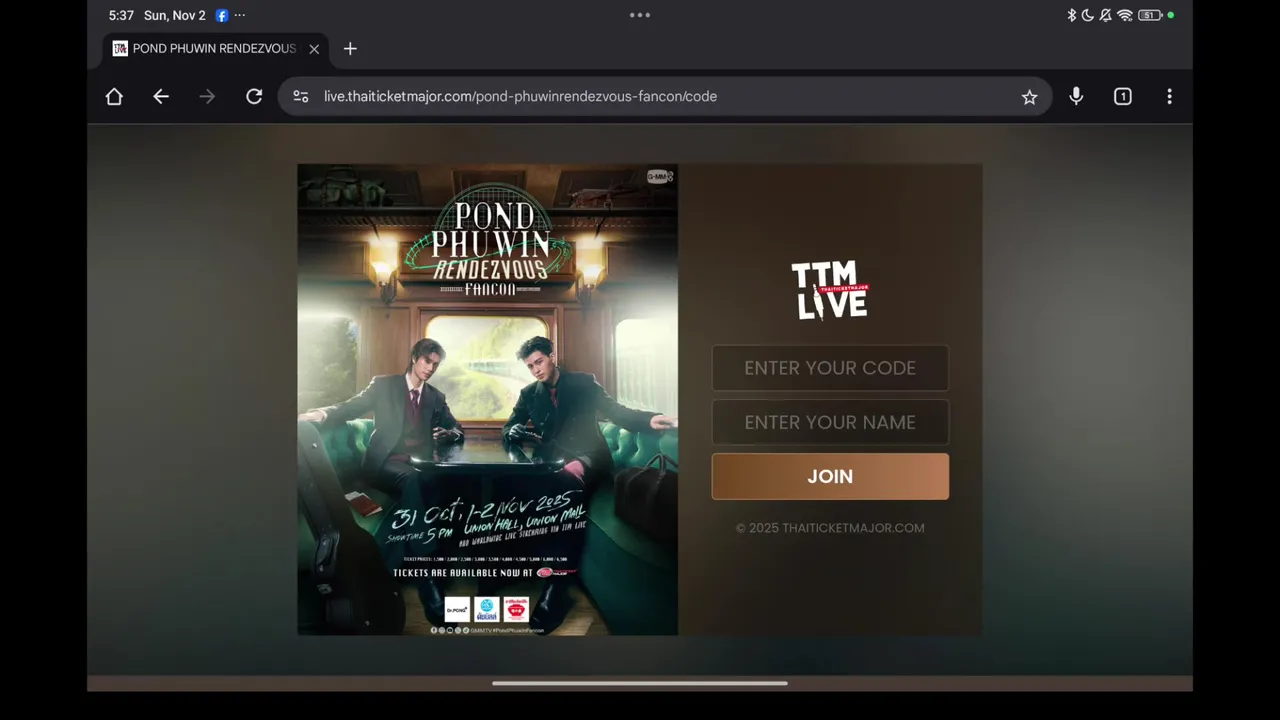Open a new tab with plus
The width and height of the screenshot is (1280, 720).
click(350, 49)
